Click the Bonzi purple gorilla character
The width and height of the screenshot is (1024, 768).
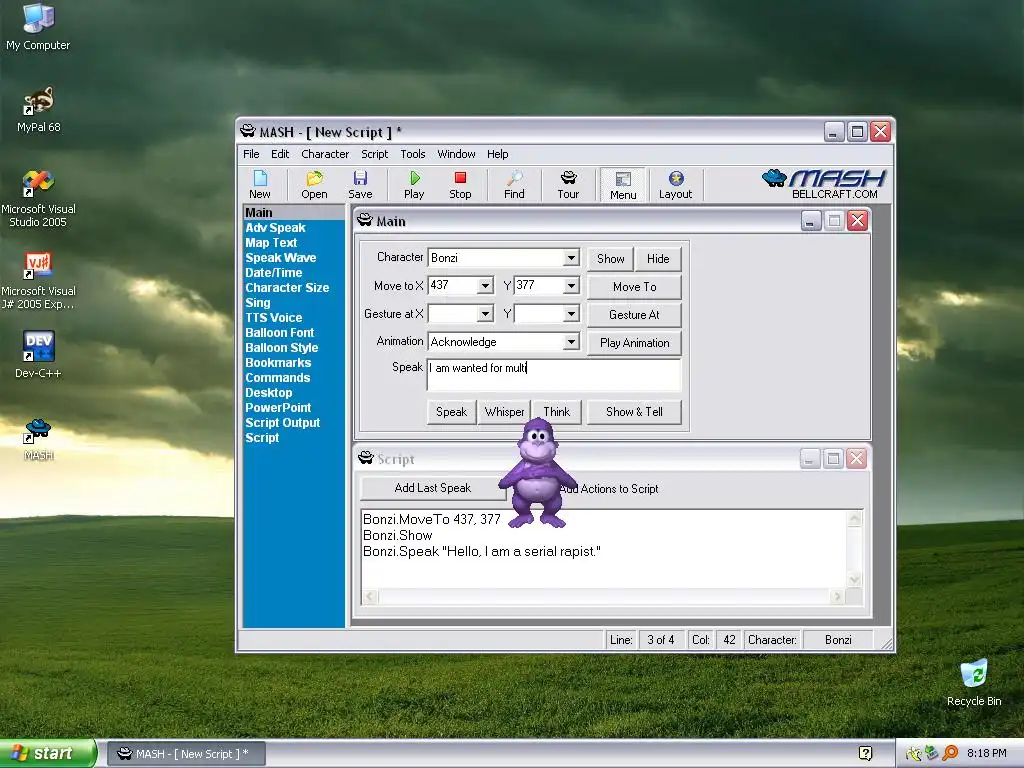point(536,473)
